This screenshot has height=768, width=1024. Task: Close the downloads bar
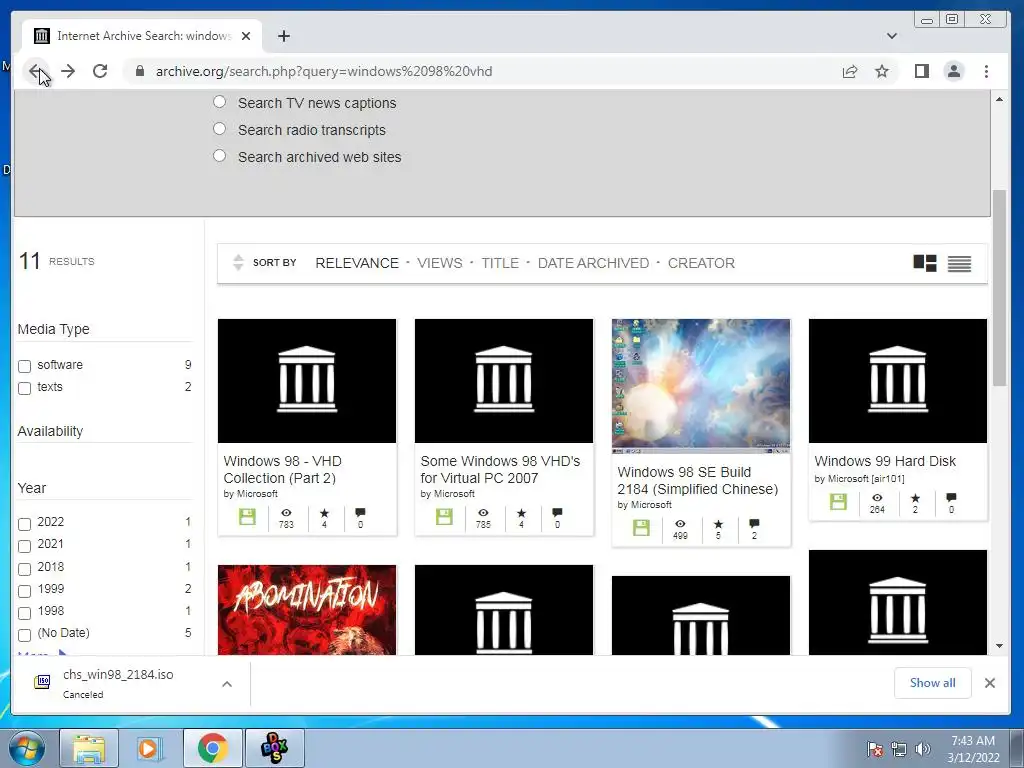point(989,682)
